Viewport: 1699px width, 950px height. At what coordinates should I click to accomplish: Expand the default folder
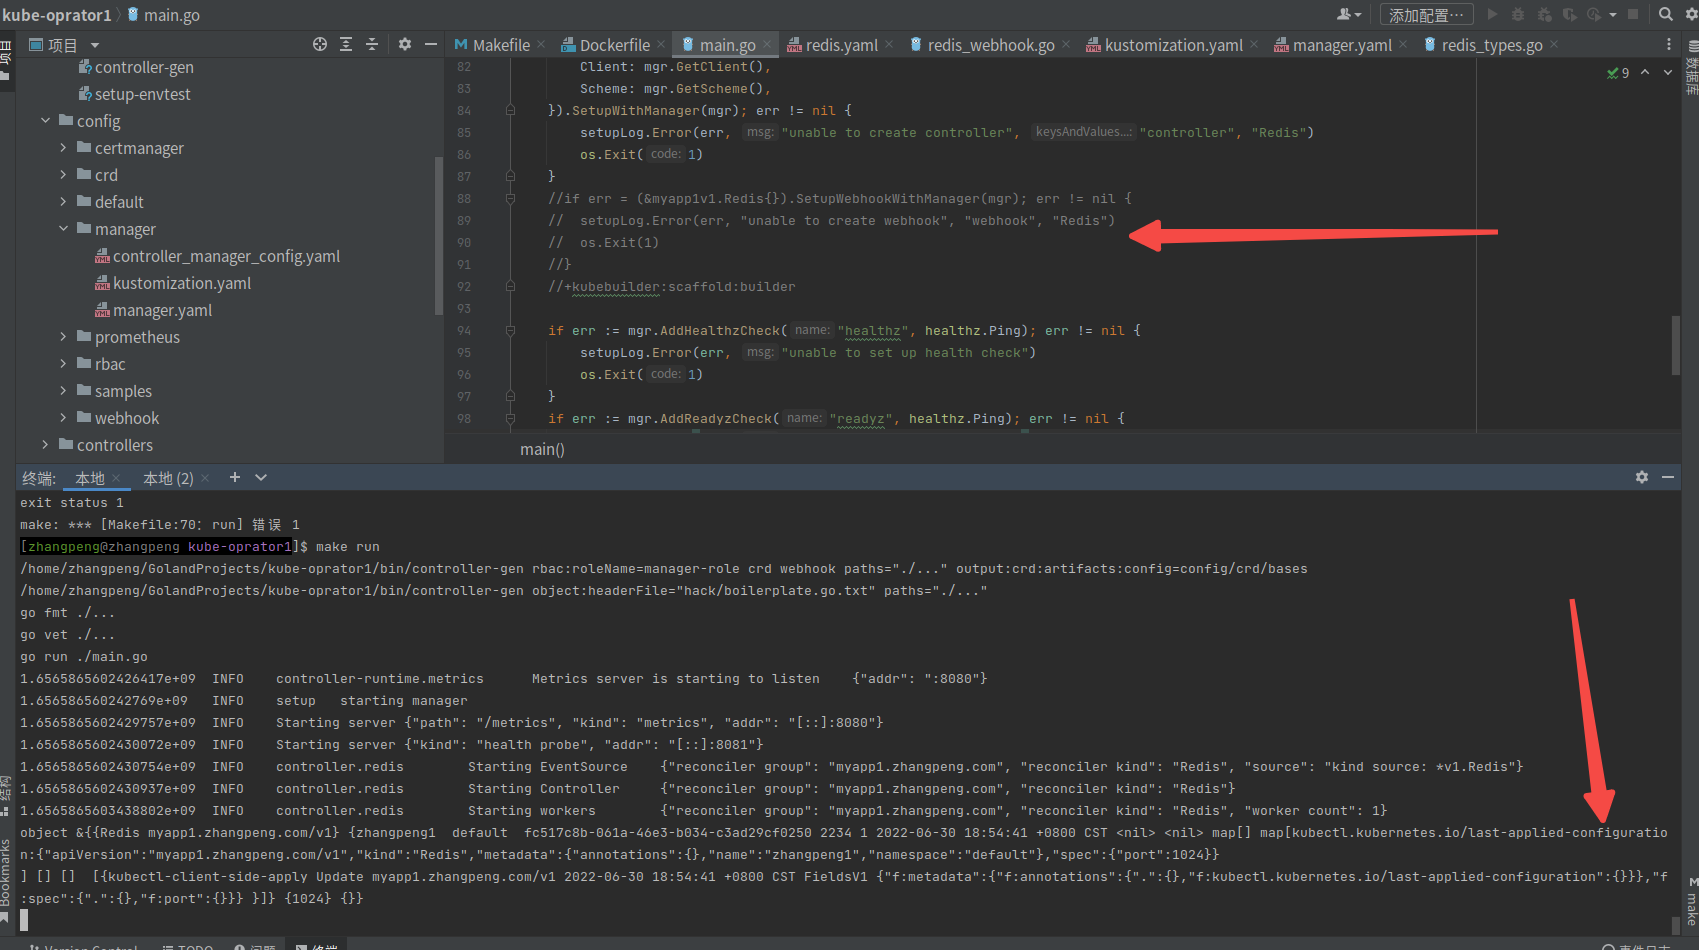tap(63, 202)
